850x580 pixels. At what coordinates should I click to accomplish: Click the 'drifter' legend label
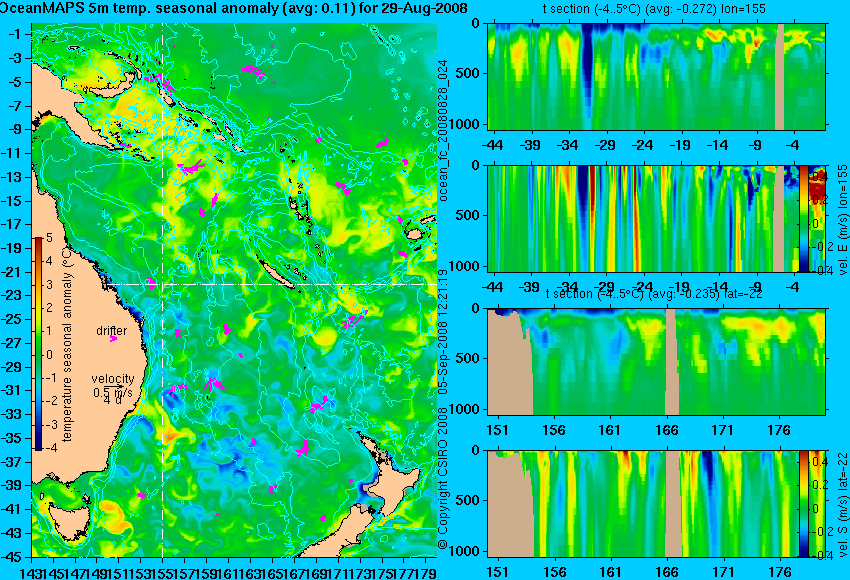112,331
